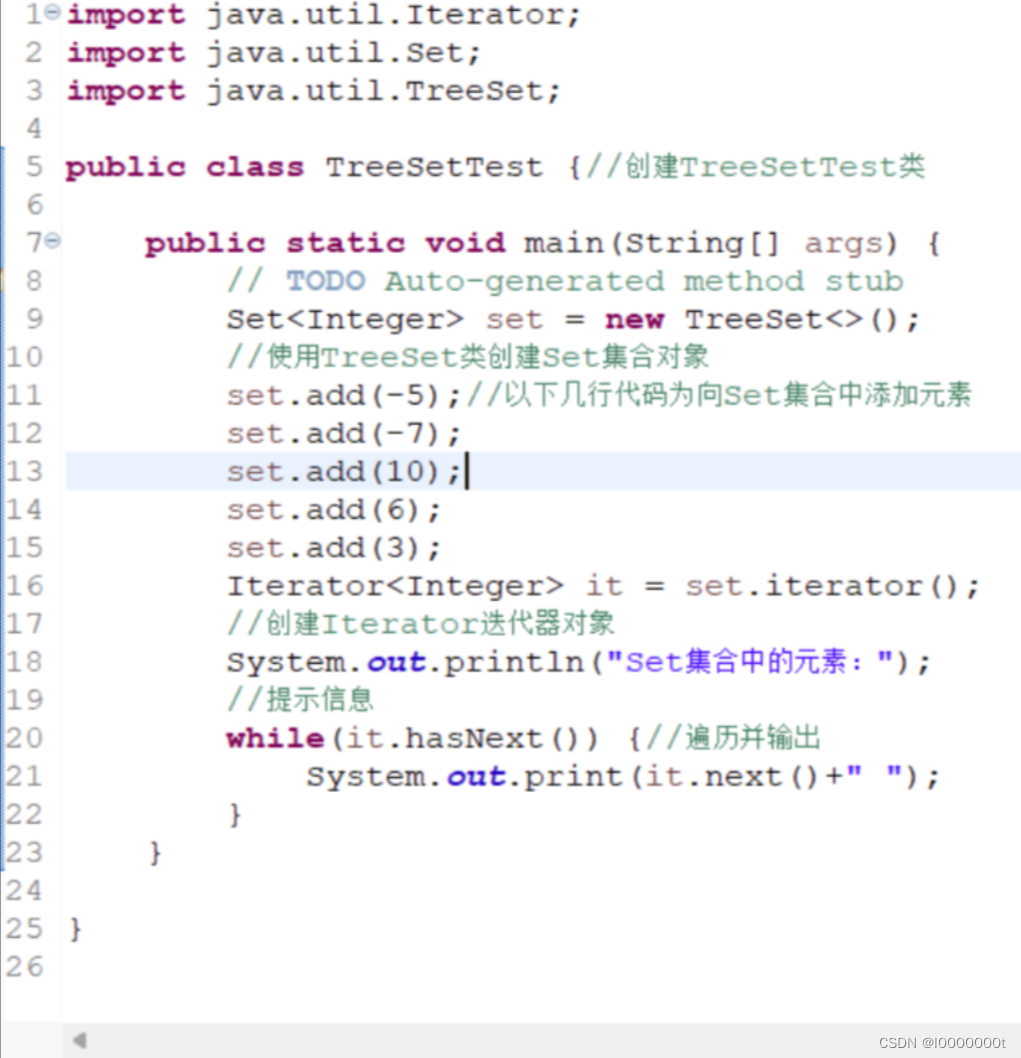This screenshot has width=1021, height=1058.
Task: Click comment '//创建TreeSetTest类'
Action: point(756,167)
